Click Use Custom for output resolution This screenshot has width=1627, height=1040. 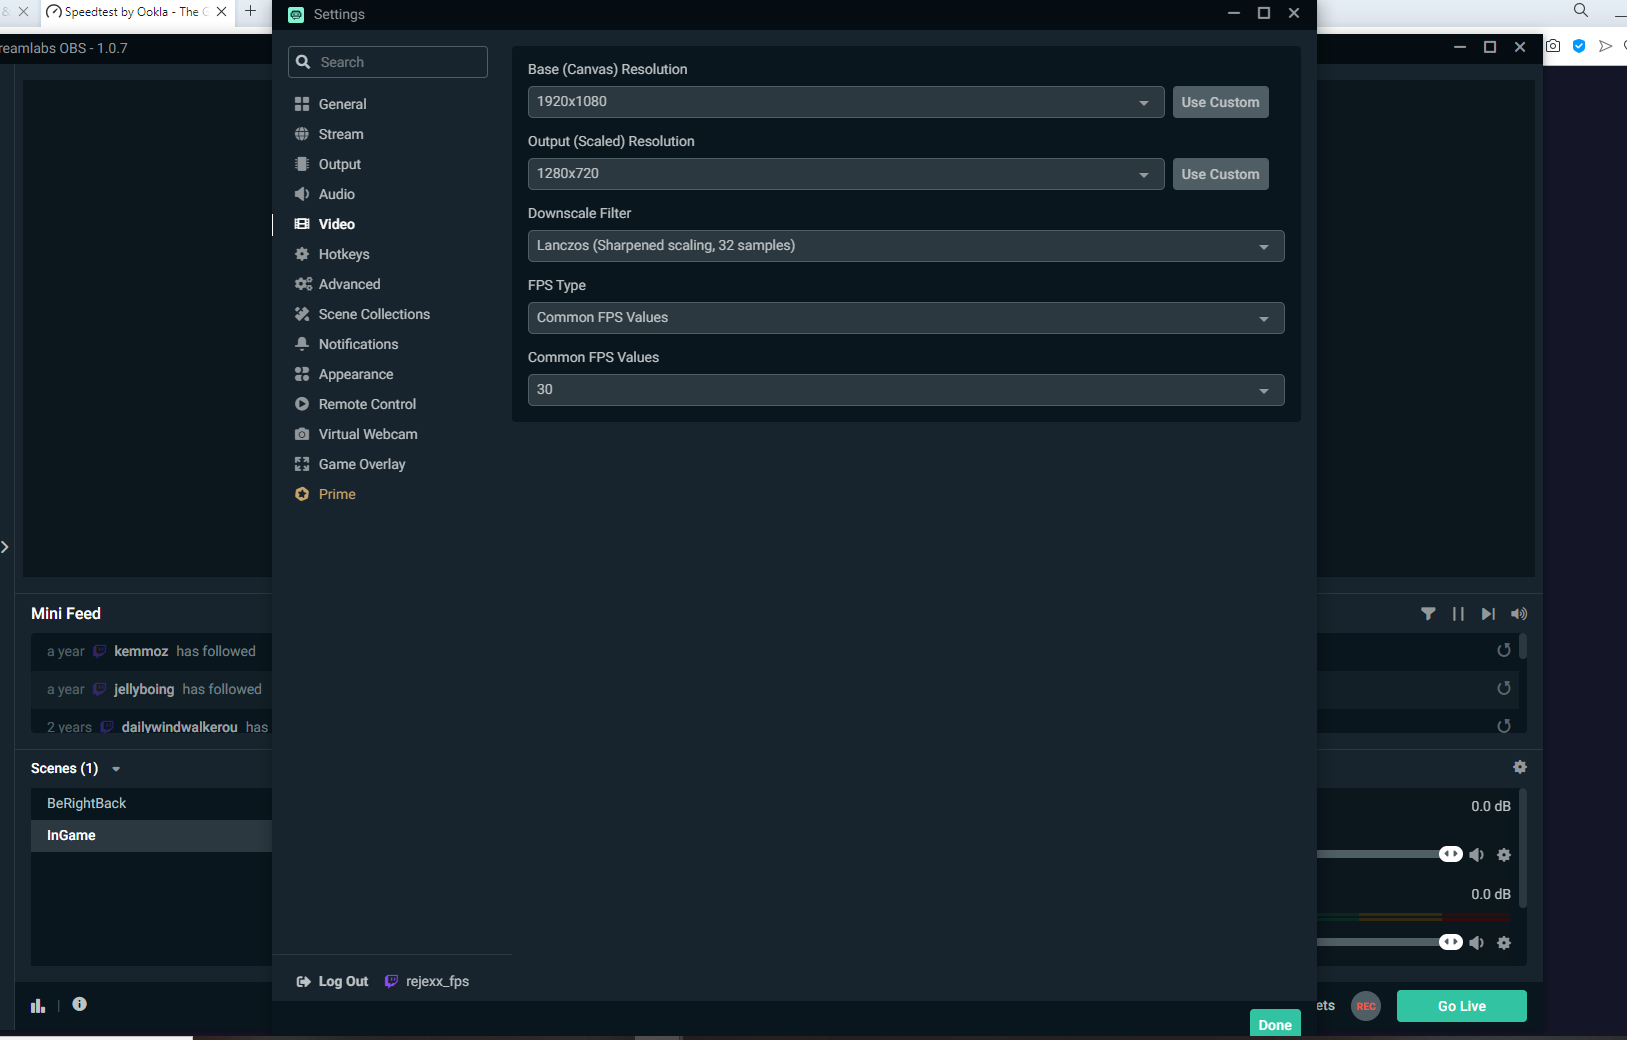pos(1220,174)
